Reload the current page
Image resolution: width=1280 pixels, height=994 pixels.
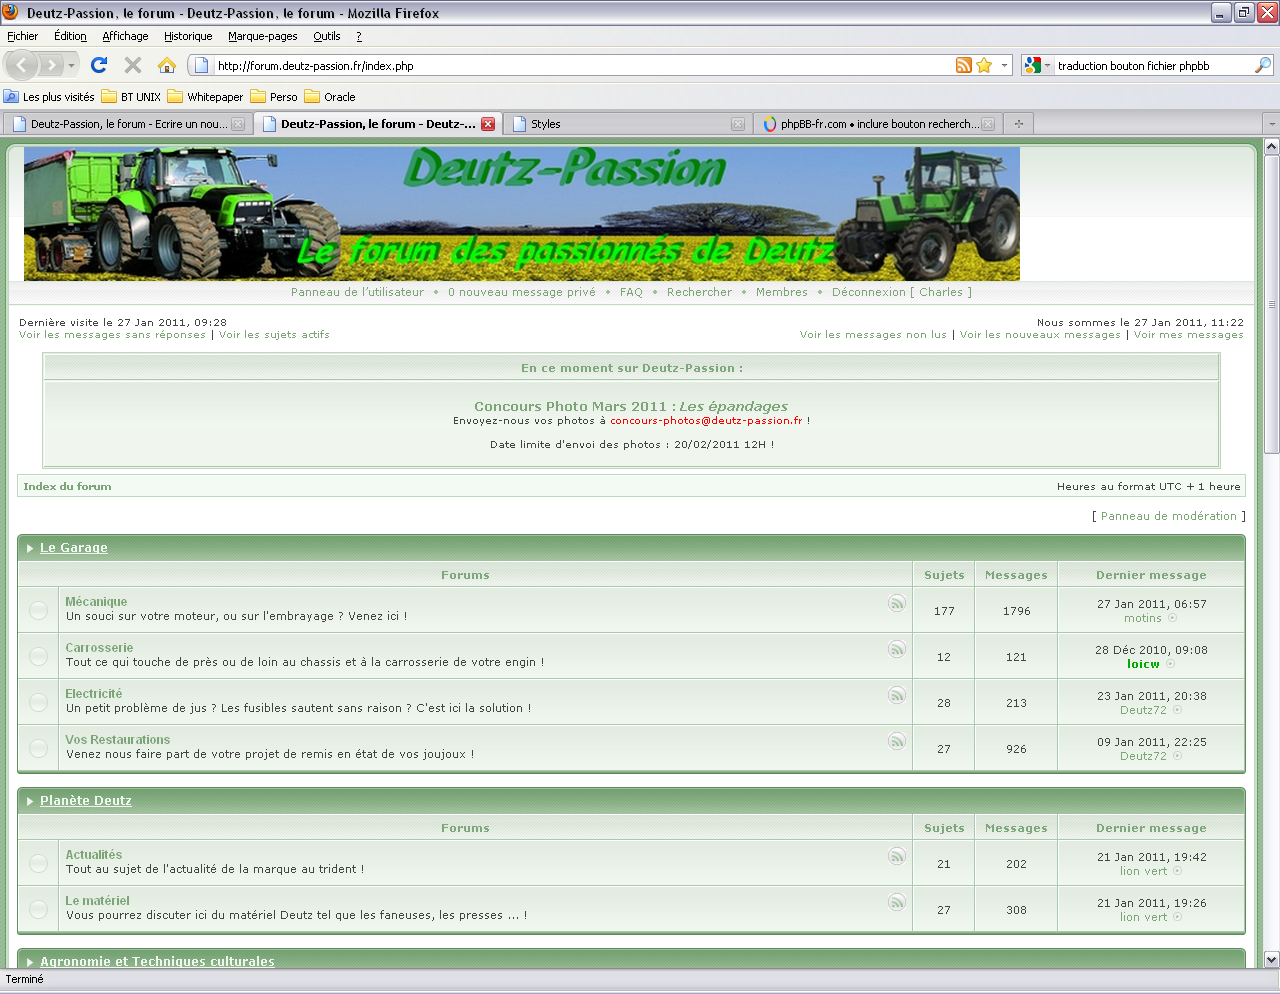(x=98, y=65)
